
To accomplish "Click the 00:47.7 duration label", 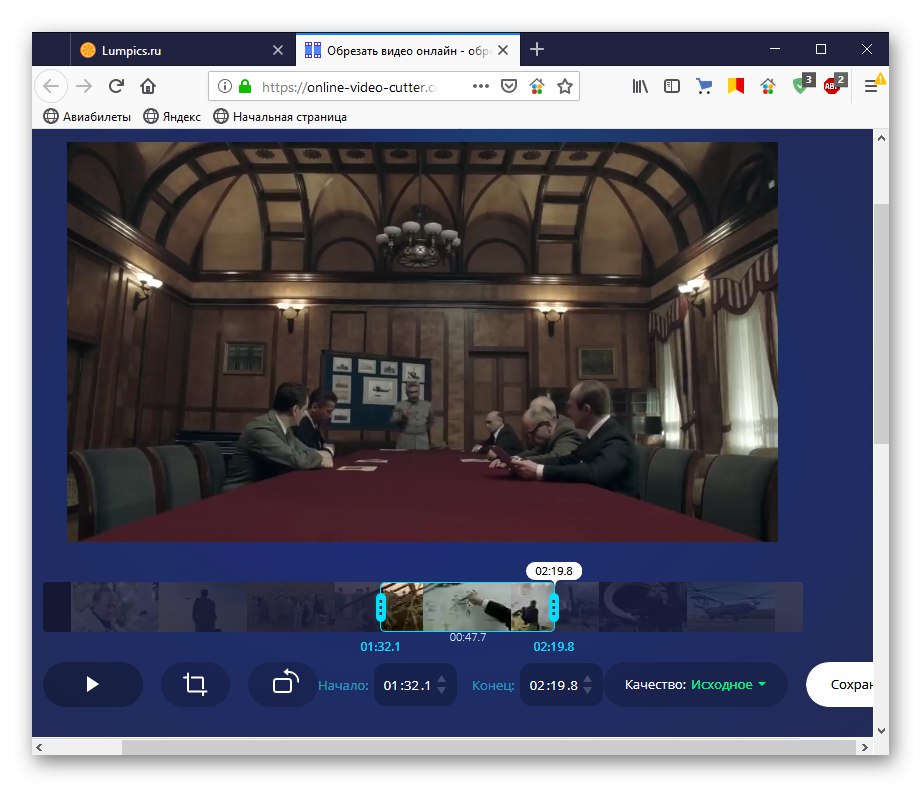I will pos(468,637).
